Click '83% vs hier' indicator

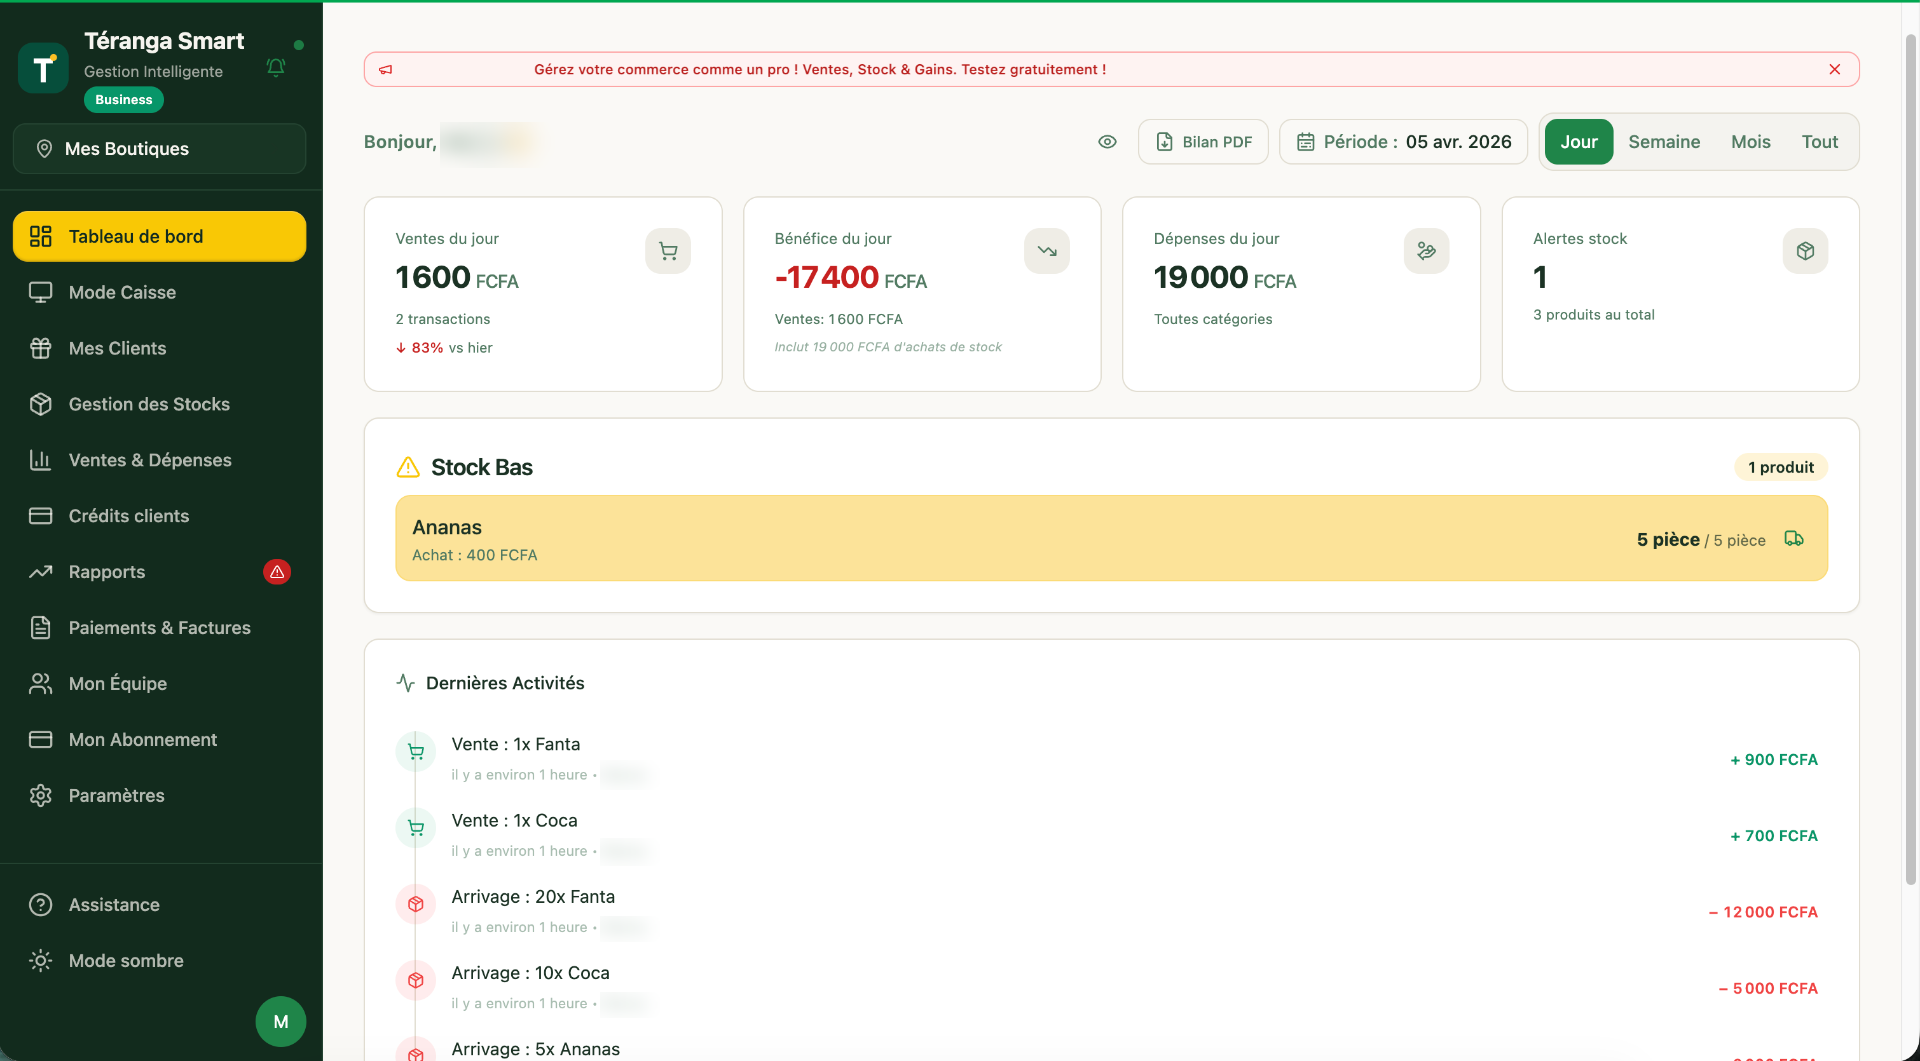444,348
